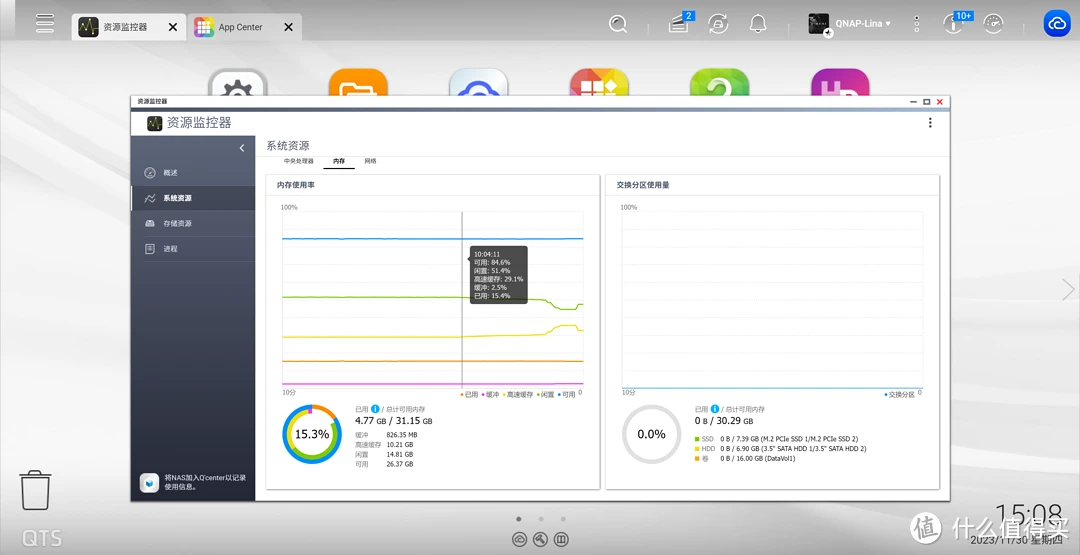Viewport: 1080px width, 555px height.
Task: Toggle the 已用 legend series in memory chart
Action: tap(469, 395)
